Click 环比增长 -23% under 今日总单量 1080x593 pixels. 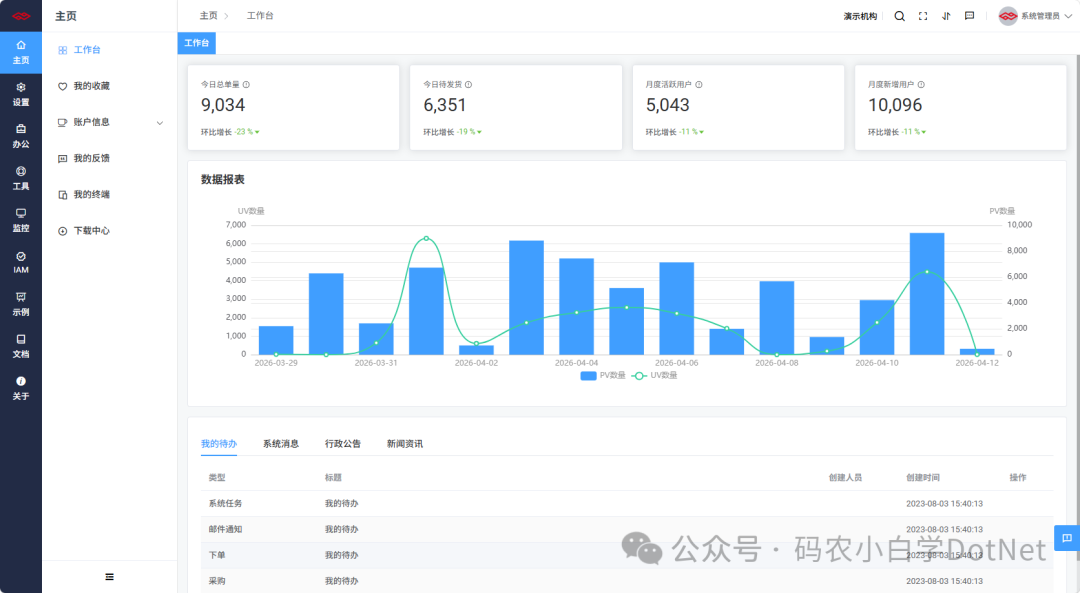pyautogui.click(x=230, y=132)
